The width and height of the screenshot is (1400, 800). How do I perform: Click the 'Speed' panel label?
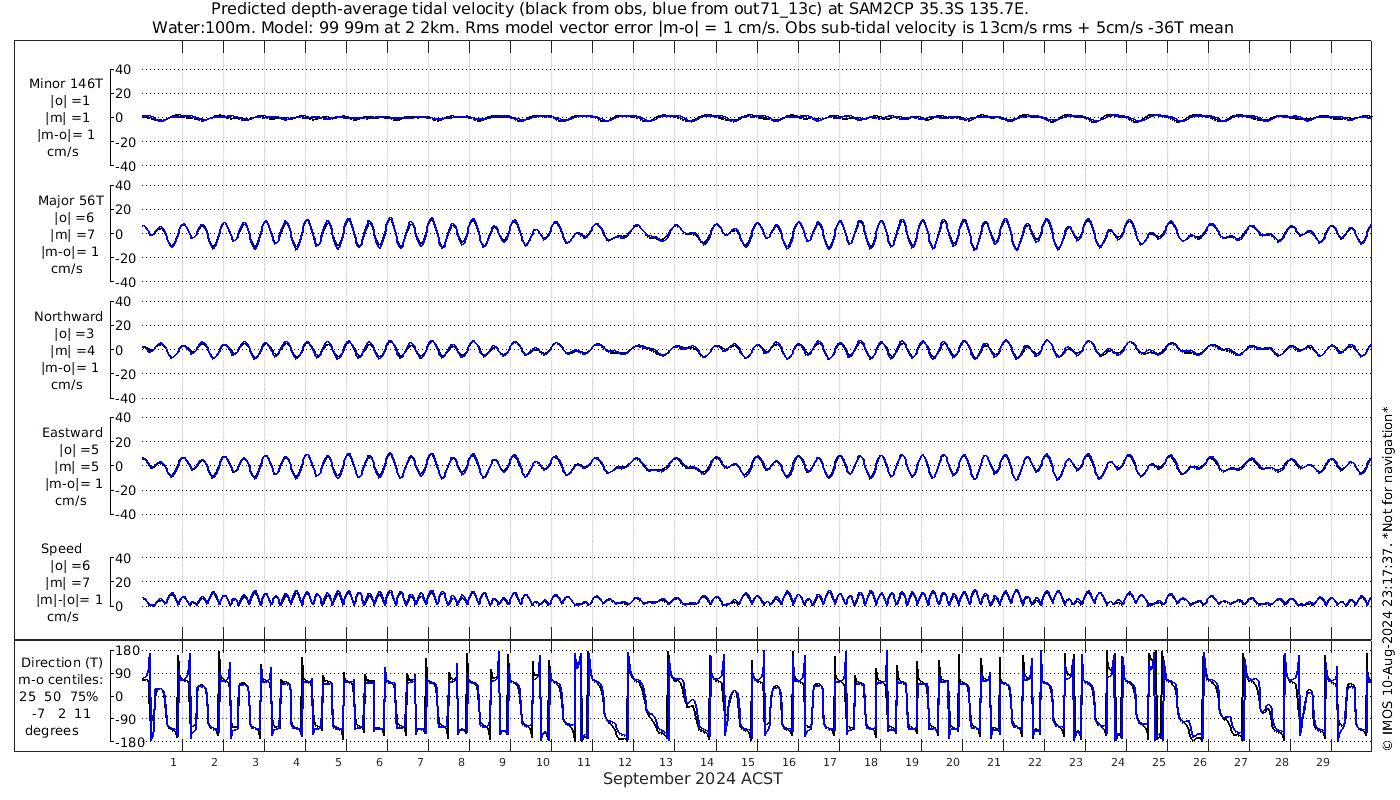tap(62, 549)
